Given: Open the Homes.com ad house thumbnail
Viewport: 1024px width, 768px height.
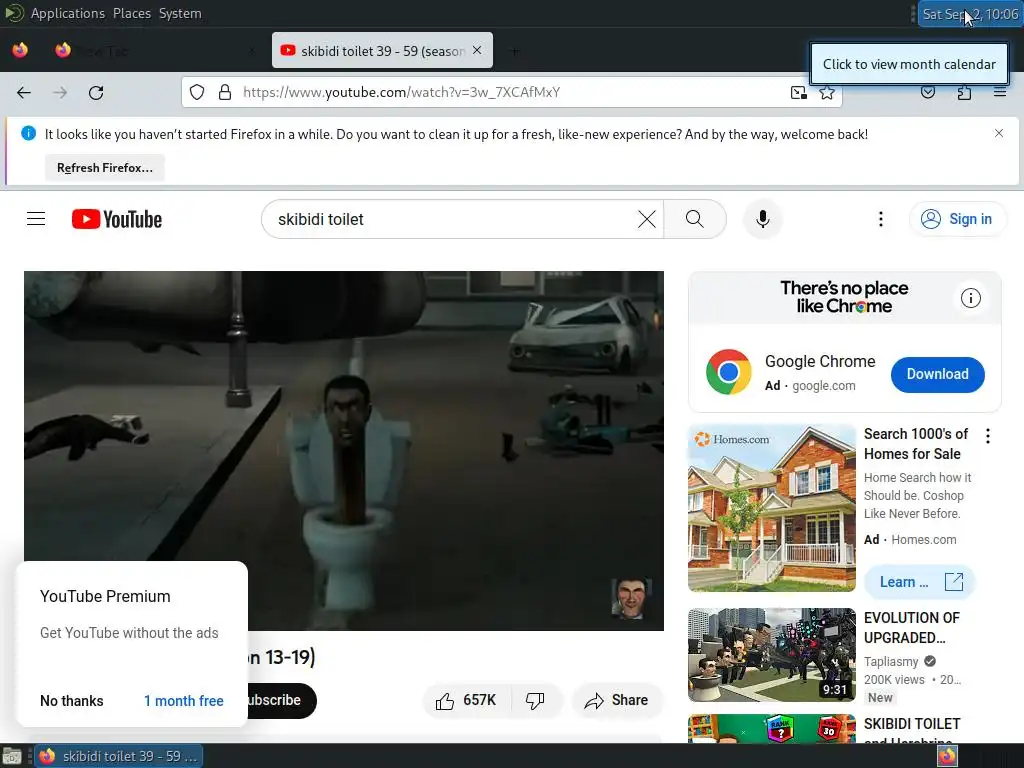Looking at the screenshot, I should [771, 507].
